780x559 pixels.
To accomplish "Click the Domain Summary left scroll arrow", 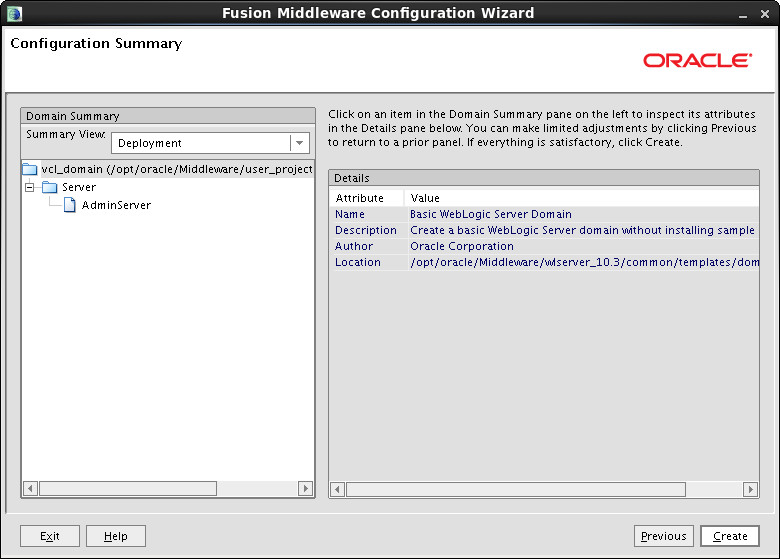I will (x=30, y=488).
